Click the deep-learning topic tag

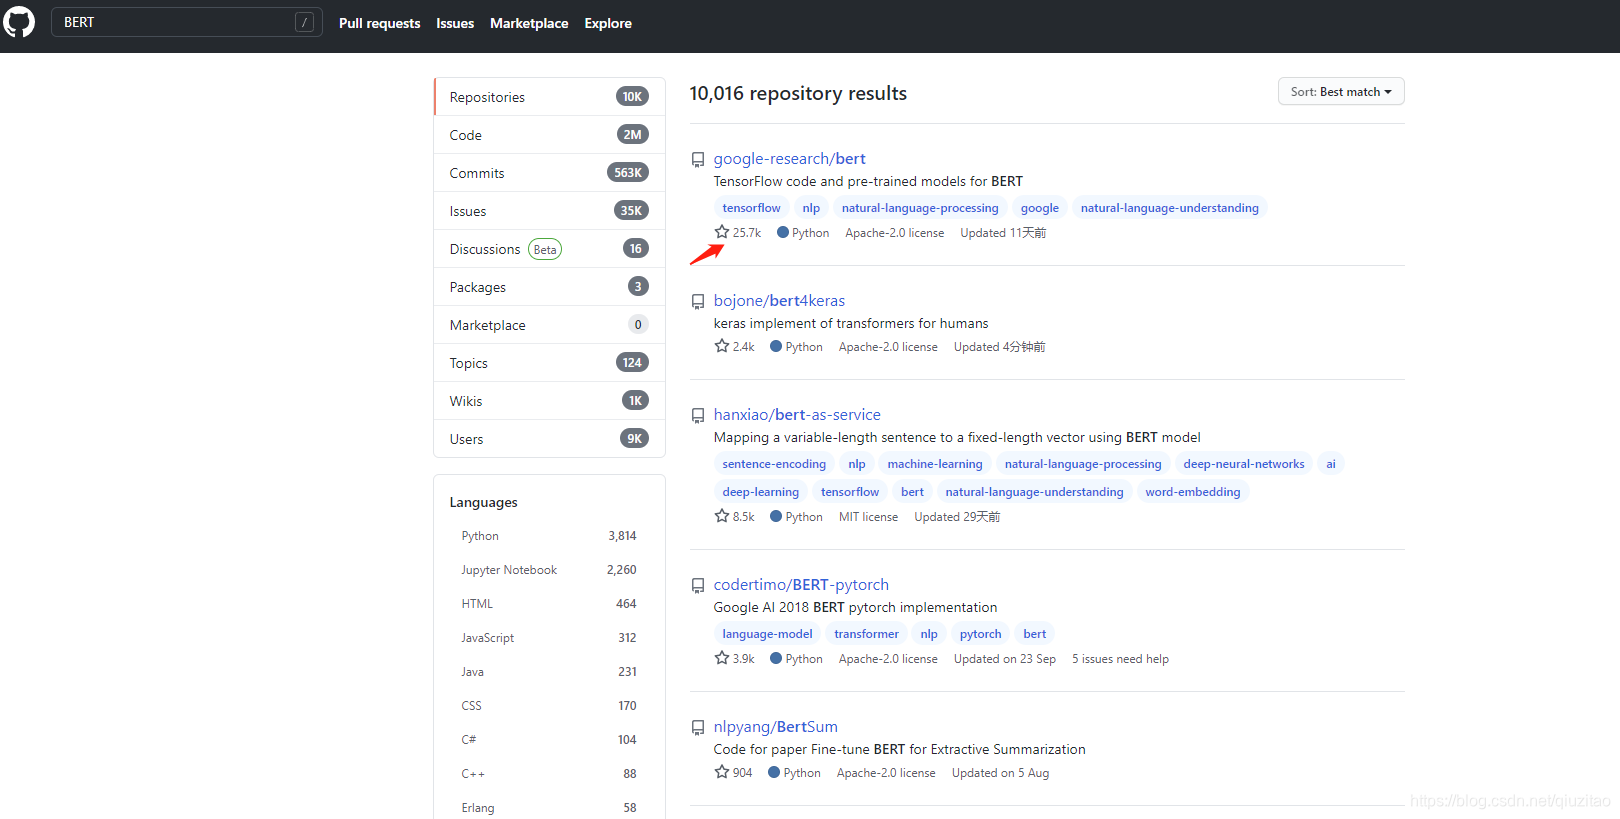[x=761, y=492]
